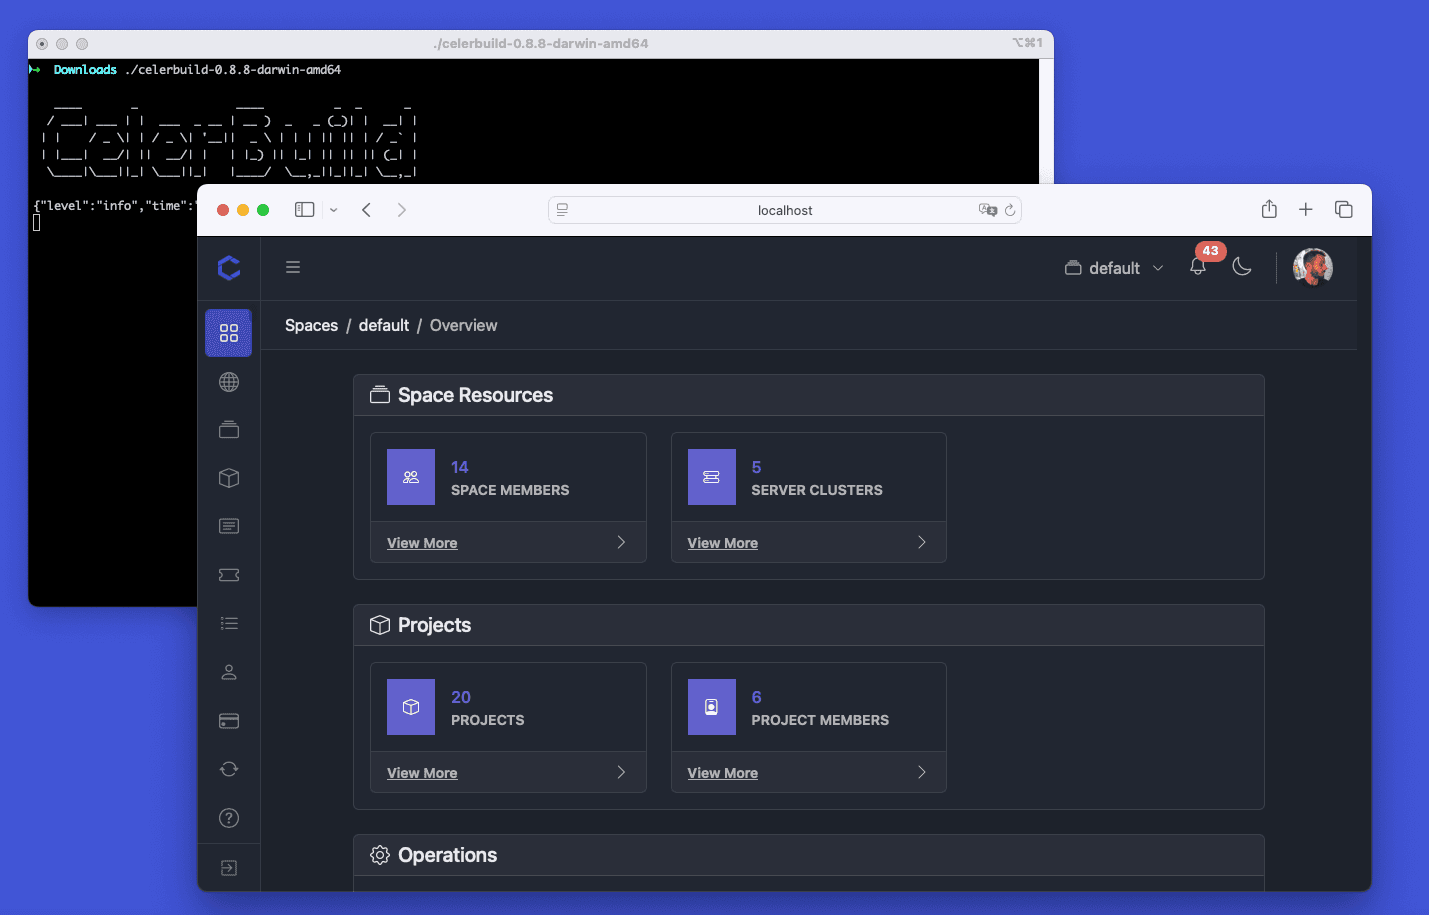Click the Server Clusters purple icon tile
Image resolution: width=1429 pixels, height=915 pixels.
pos(712,477)
